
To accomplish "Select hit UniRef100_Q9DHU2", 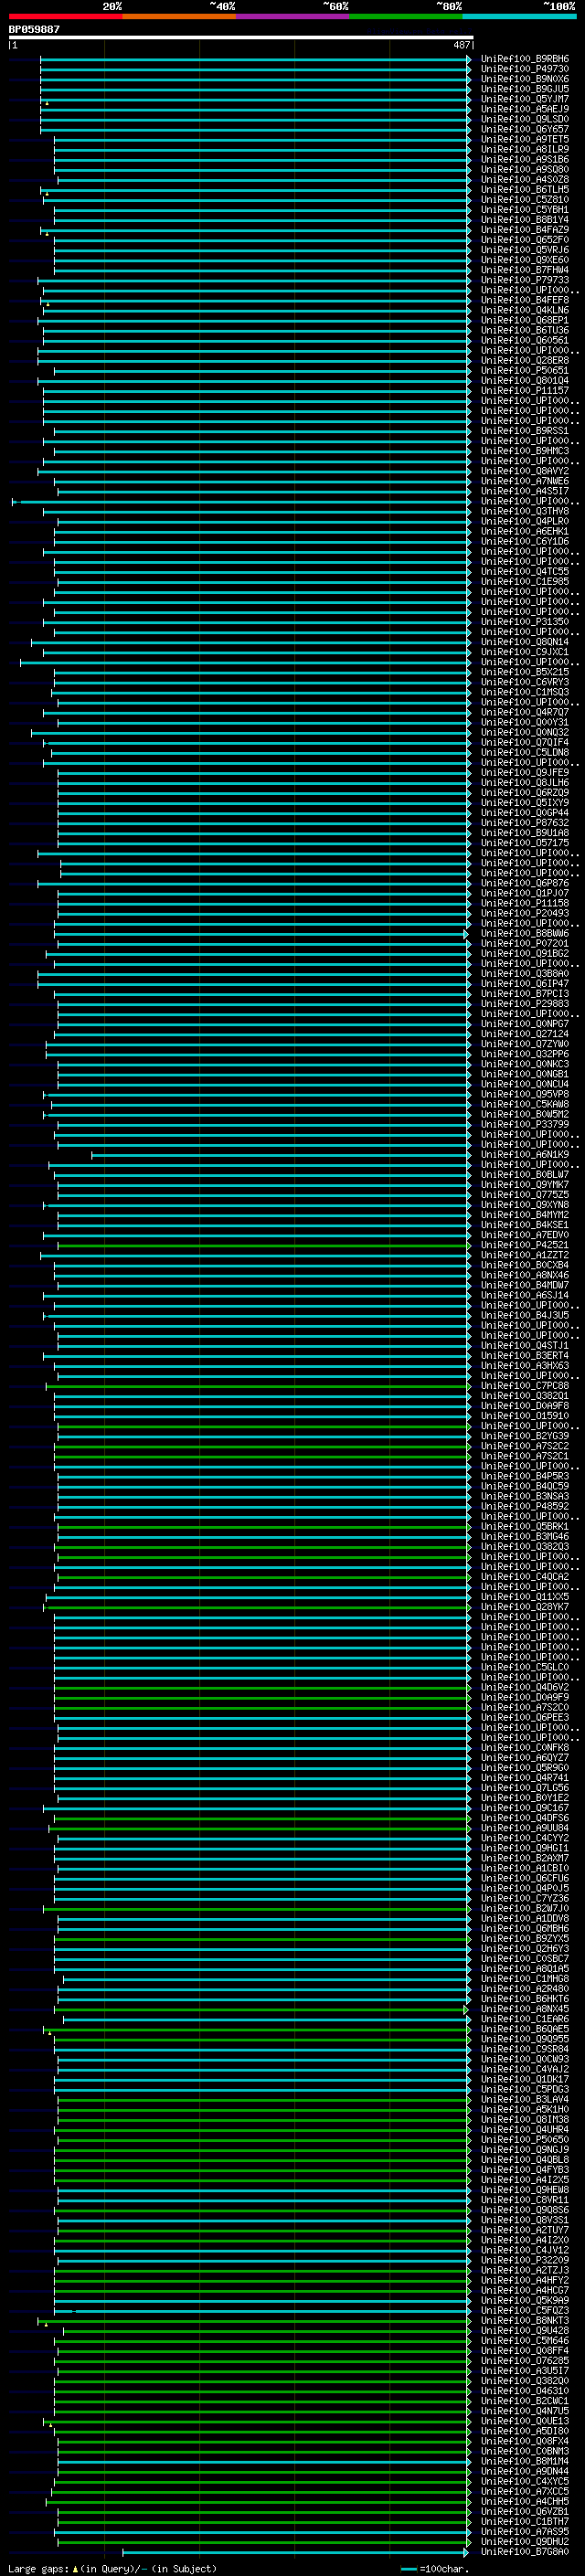I will coord(525,2542).
